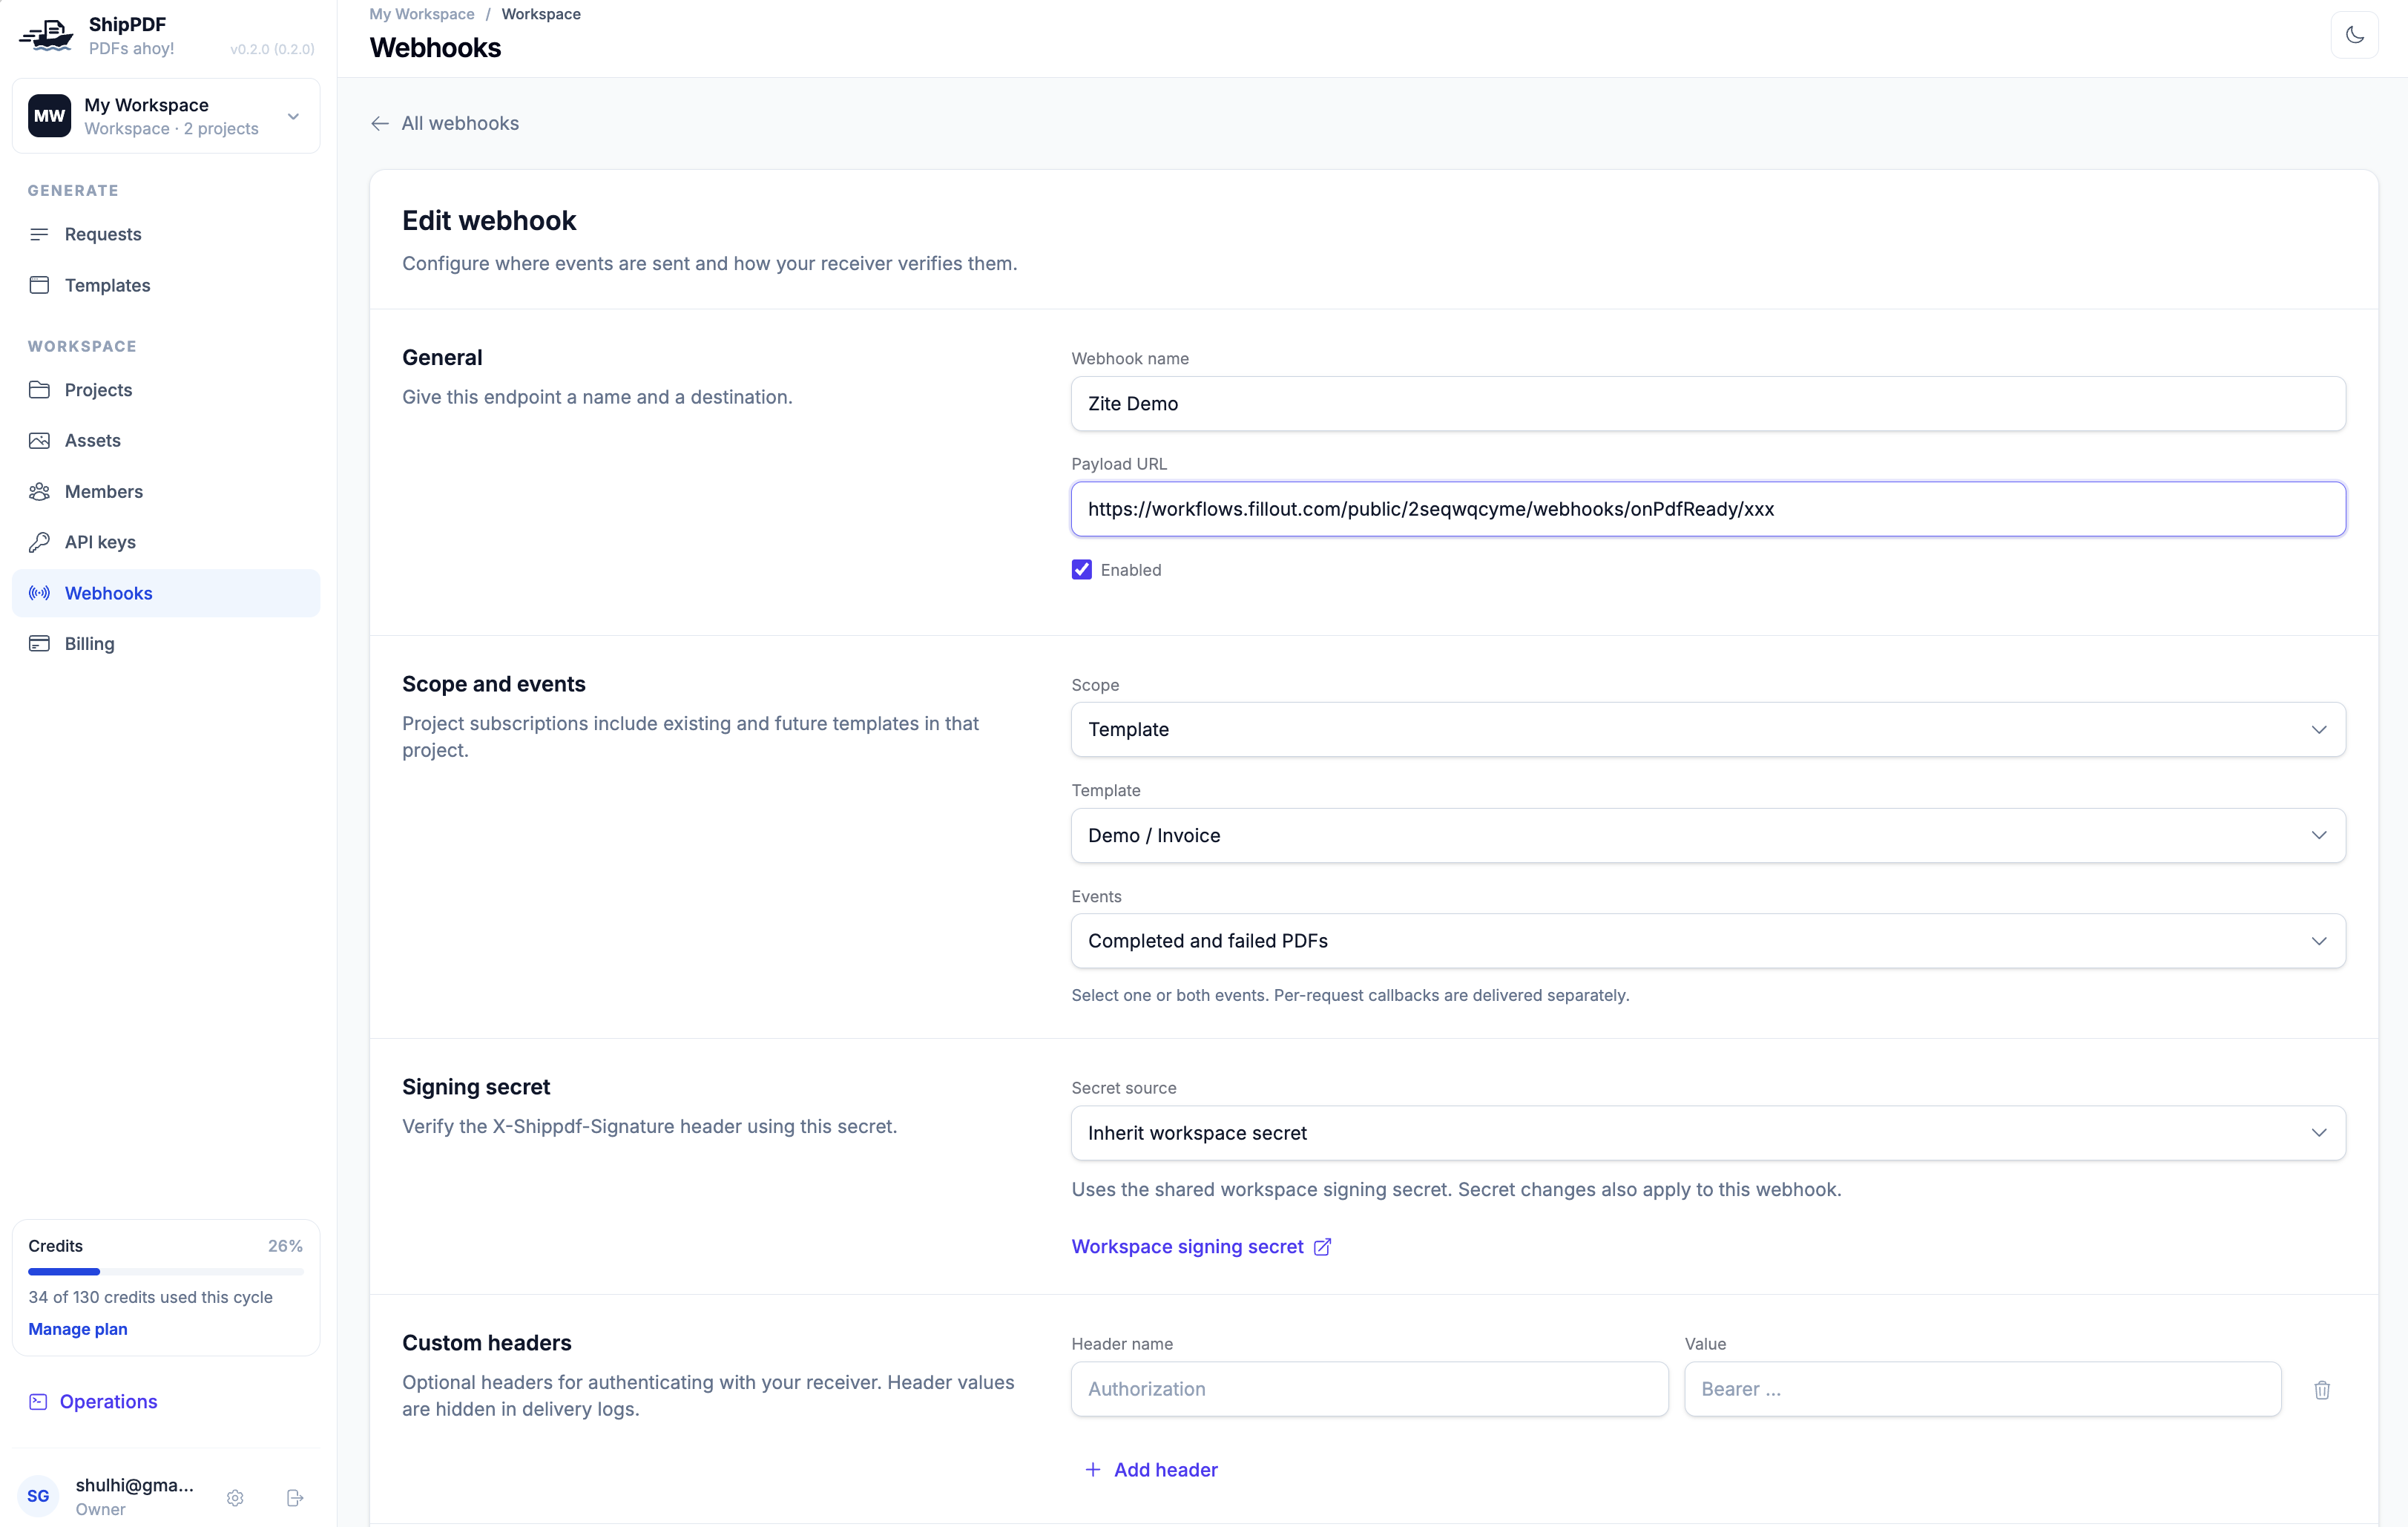Click Add header
This screenshot has height=1527, width=2408.
[x=1151, y=1469]
